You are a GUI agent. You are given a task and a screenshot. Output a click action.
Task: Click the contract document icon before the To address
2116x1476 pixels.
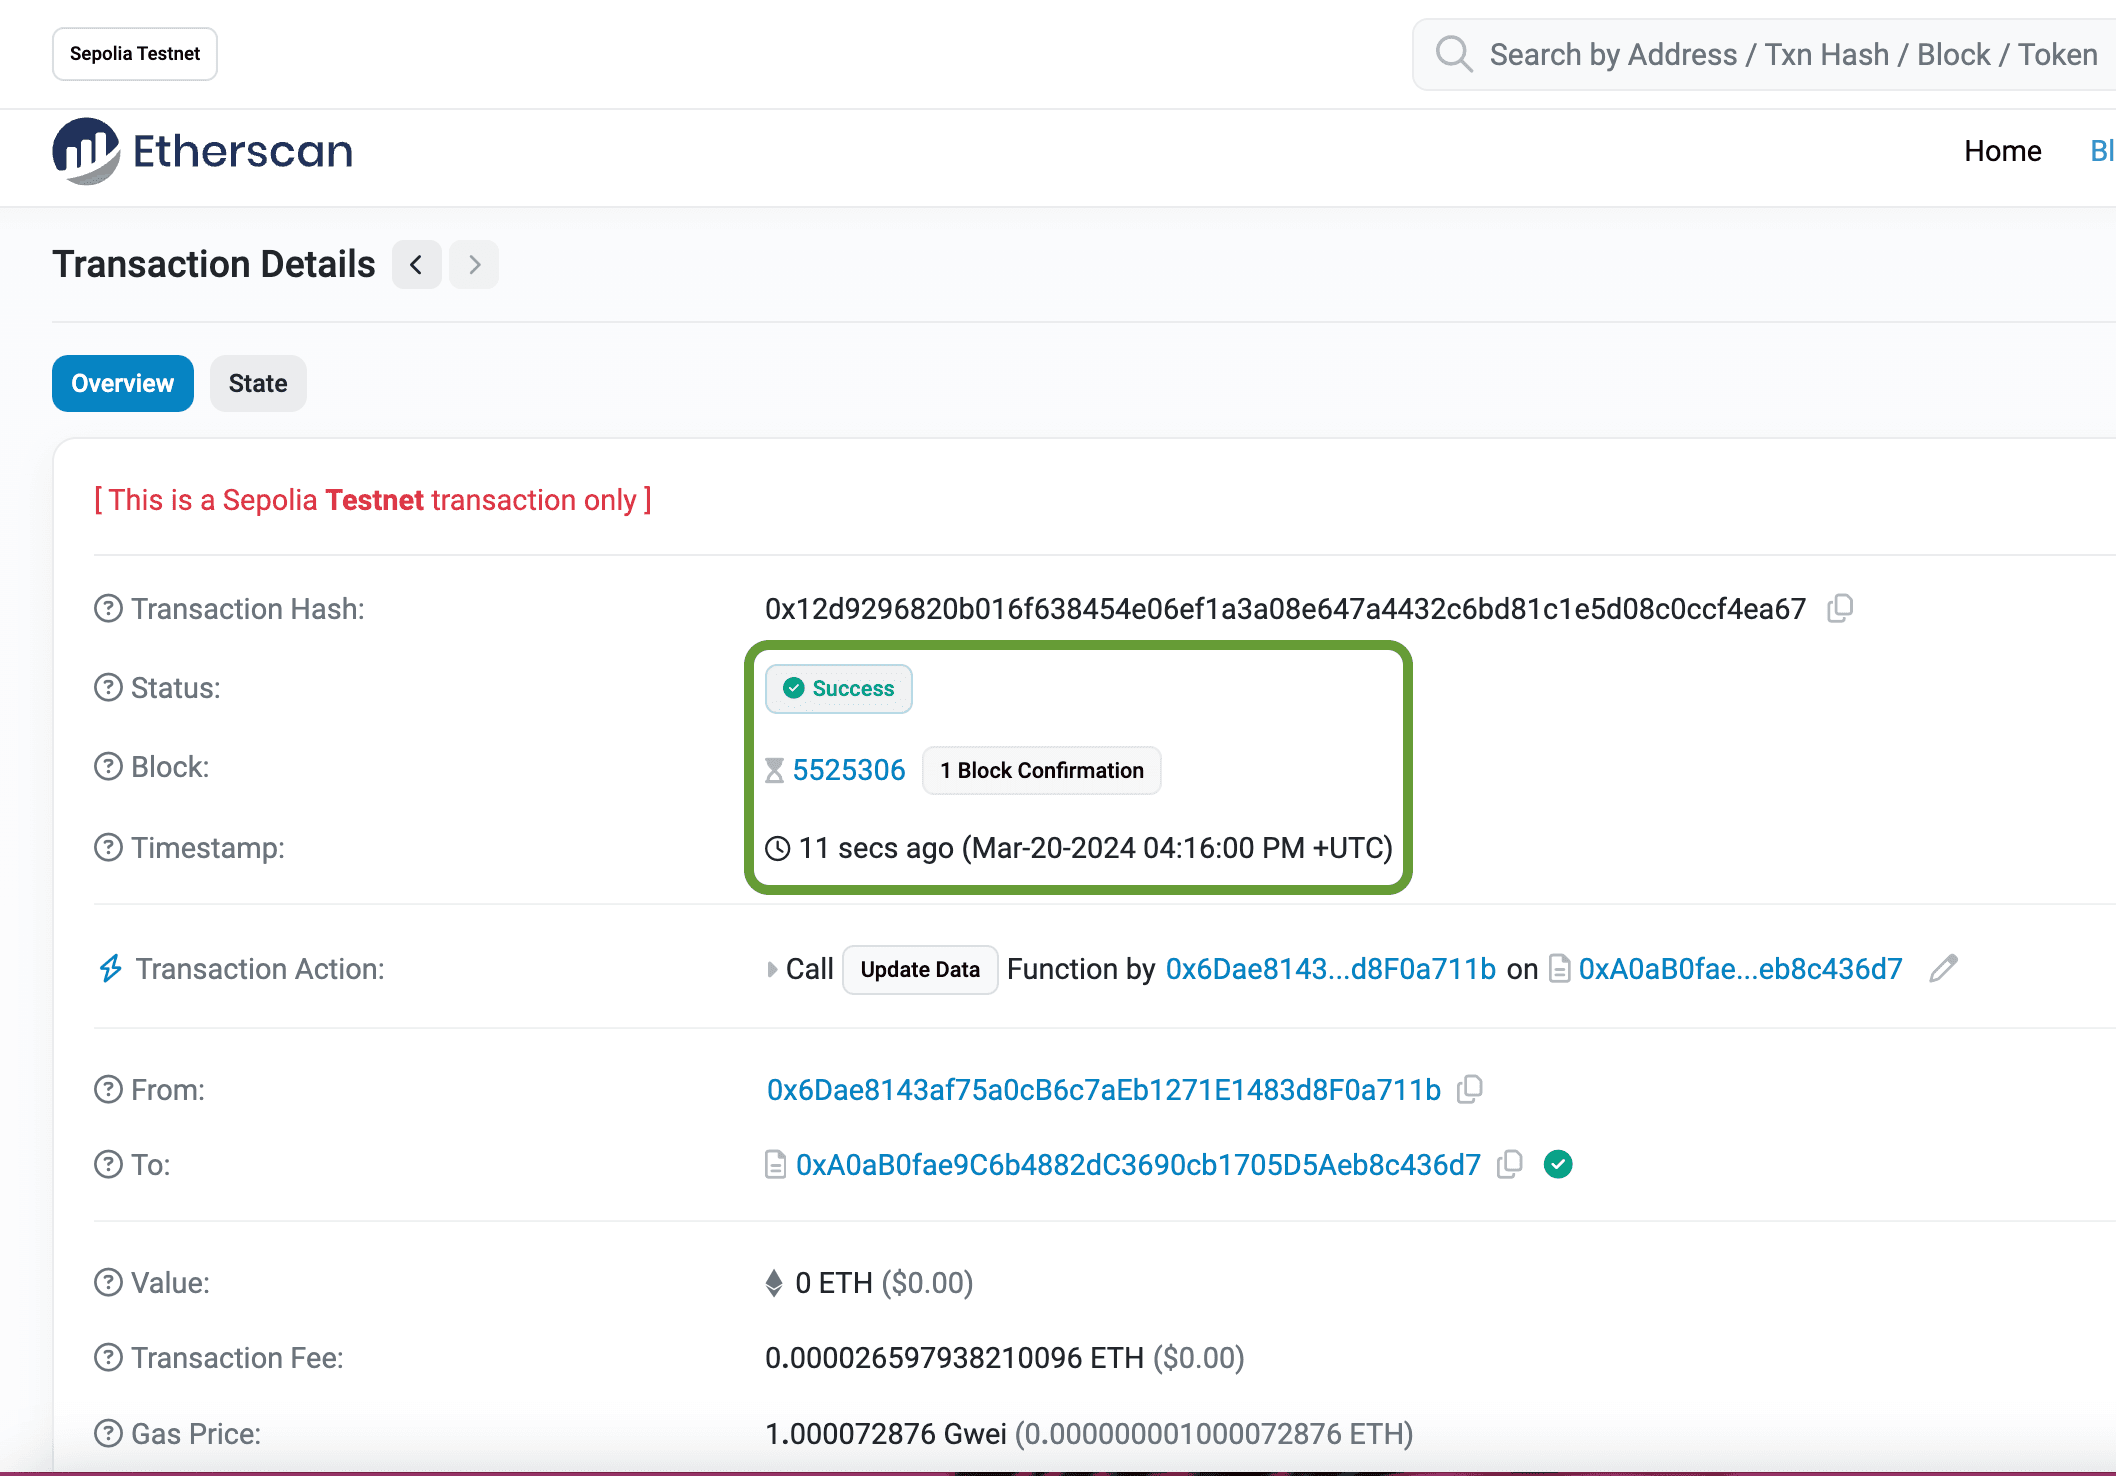pos(775,1164)
